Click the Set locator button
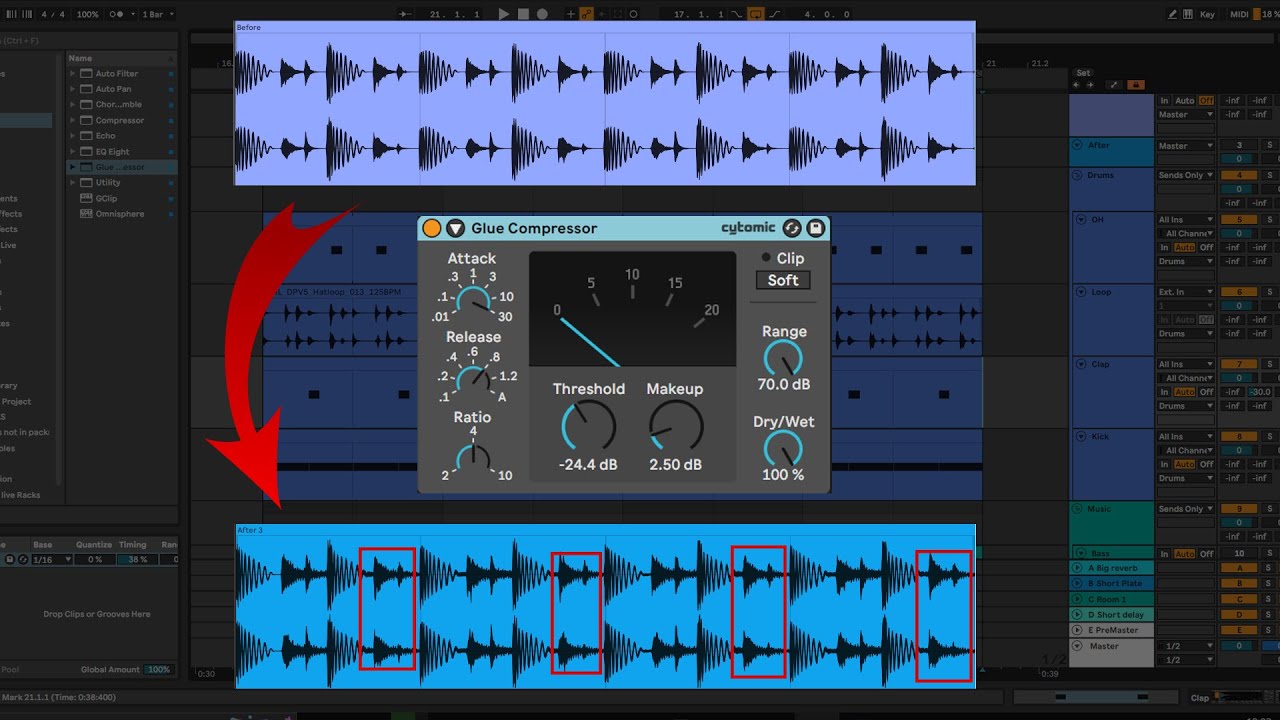This screenshot has height=720, width=1280. 1083,73
